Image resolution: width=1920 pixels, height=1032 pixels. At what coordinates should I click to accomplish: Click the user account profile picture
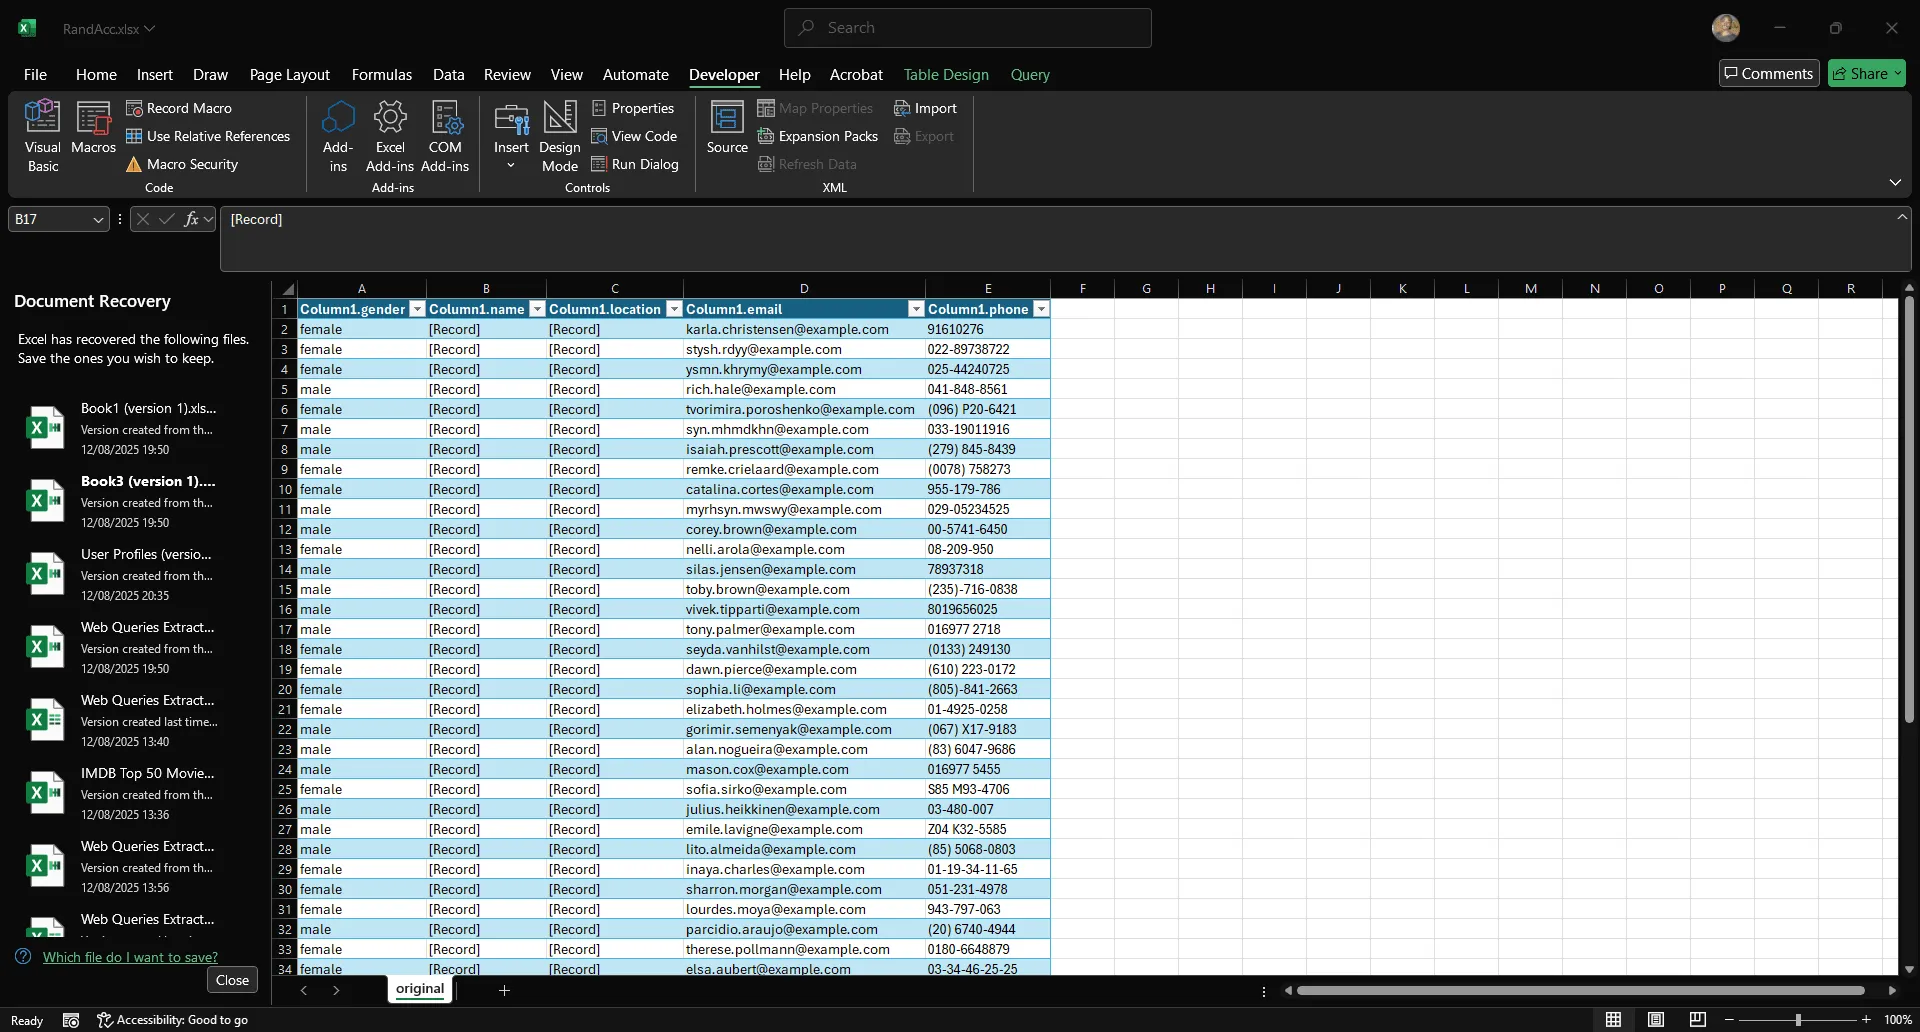point(1726,28)
